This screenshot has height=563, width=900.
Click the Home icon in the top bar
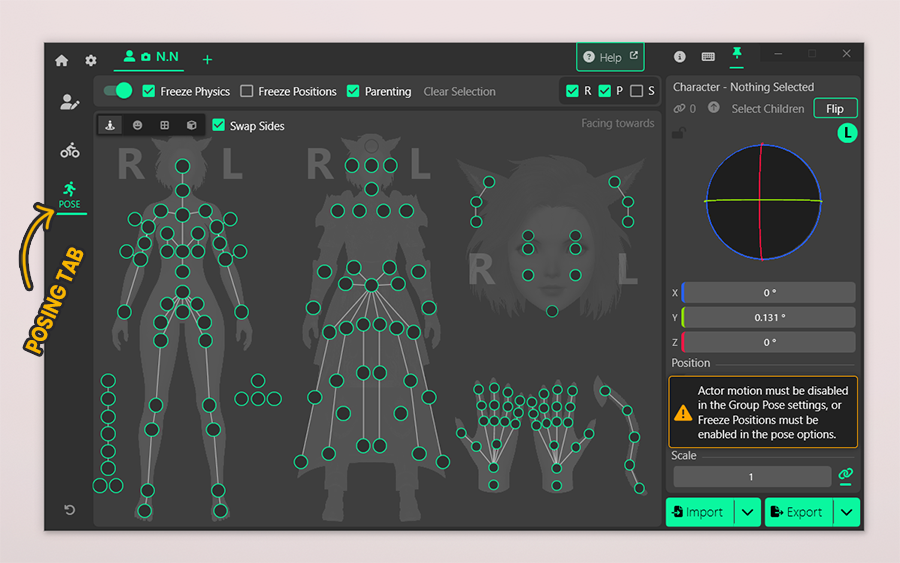coord(62,60)
